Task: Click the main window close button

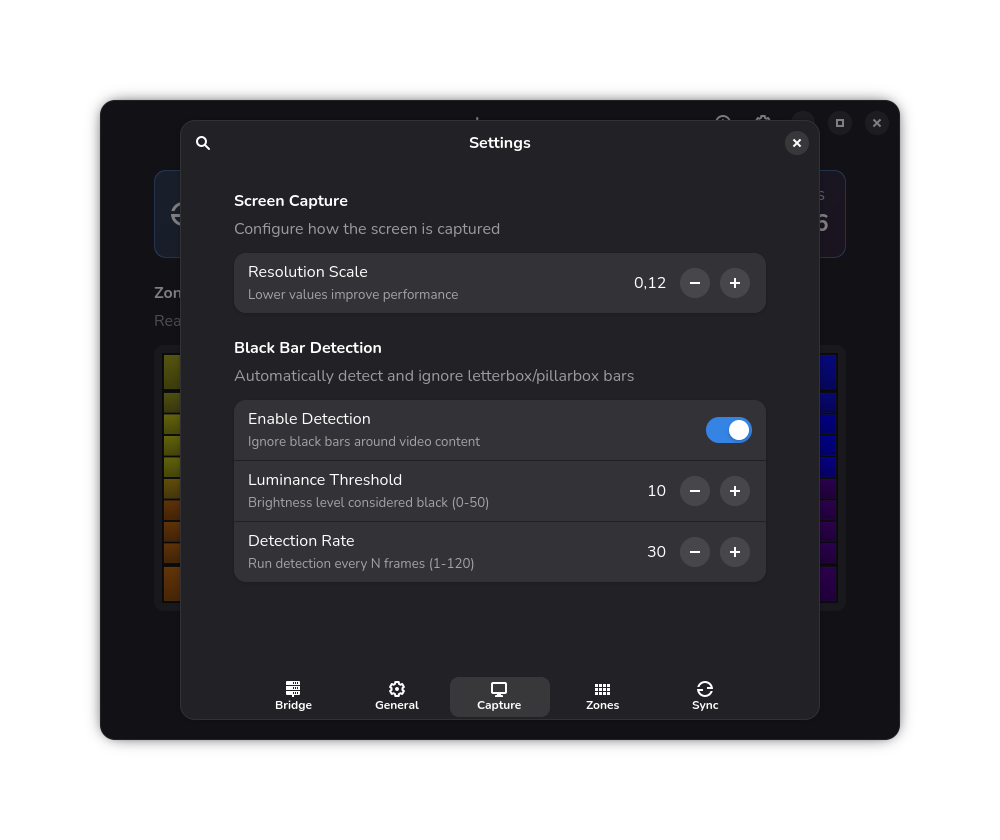Action: (x=877, y=123)
